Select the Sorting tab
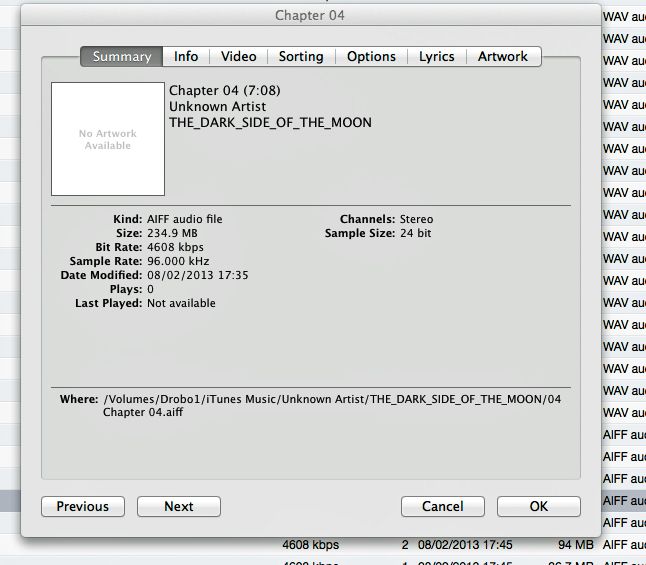The image size is (646, 565). pyautogui.click(x=301, y=56)
